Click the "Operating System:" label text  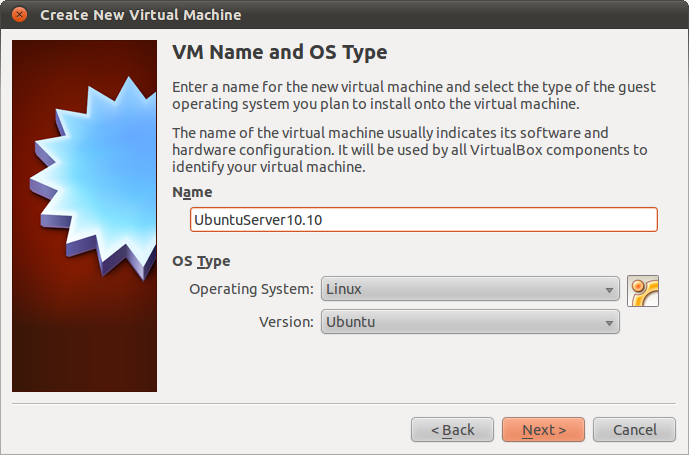(x=251, y=290)
